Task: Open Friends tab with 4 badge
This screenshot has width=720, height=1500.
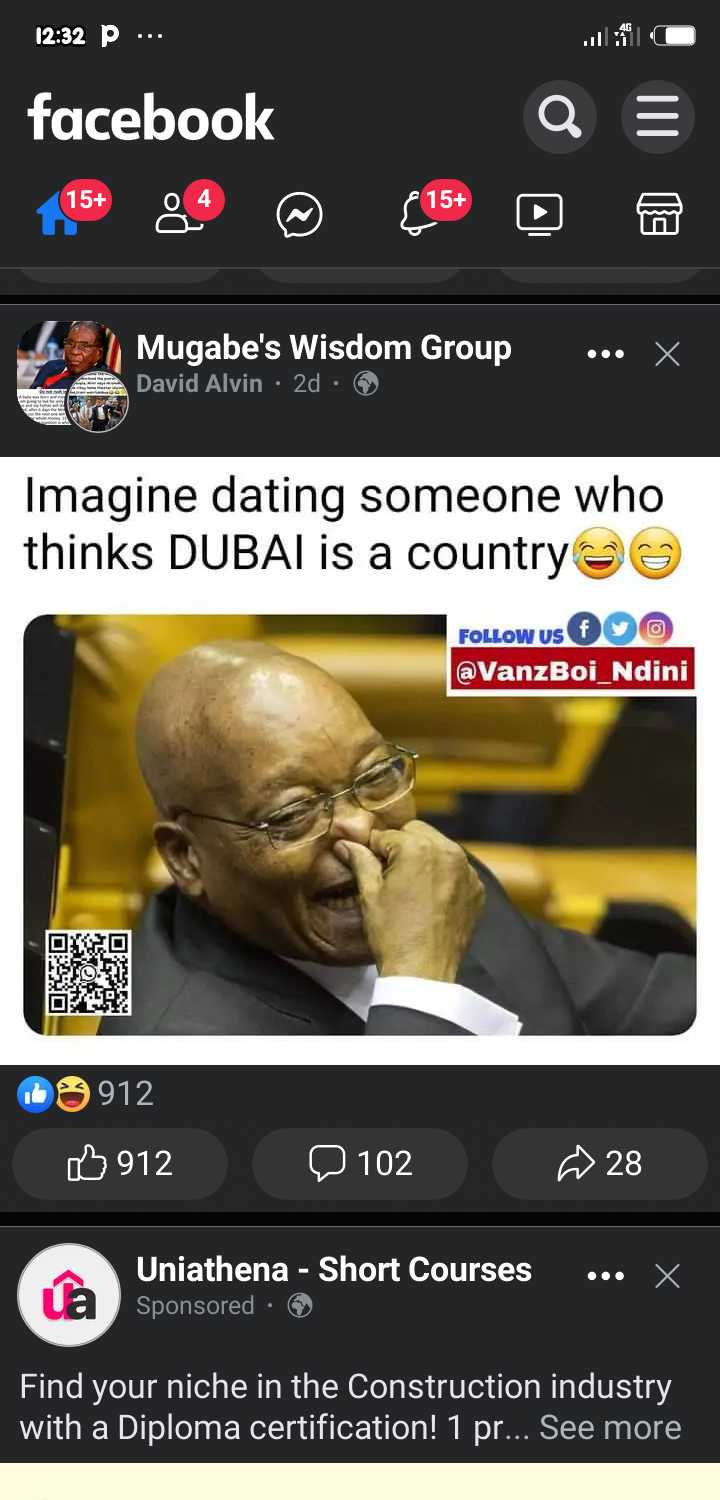Action: pos(180,213)
